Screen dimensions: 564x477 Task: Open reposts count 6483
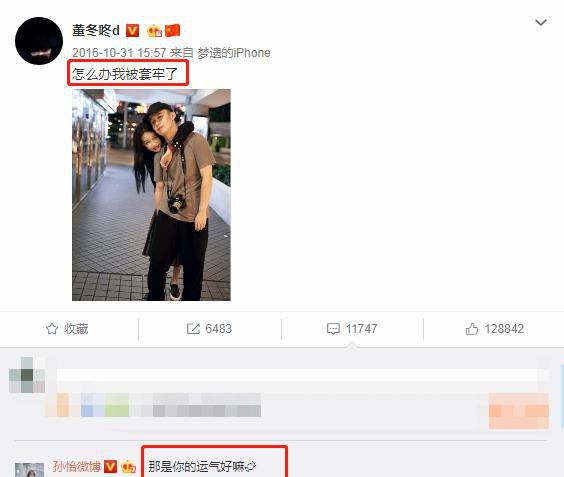click(x=219, y=329)
